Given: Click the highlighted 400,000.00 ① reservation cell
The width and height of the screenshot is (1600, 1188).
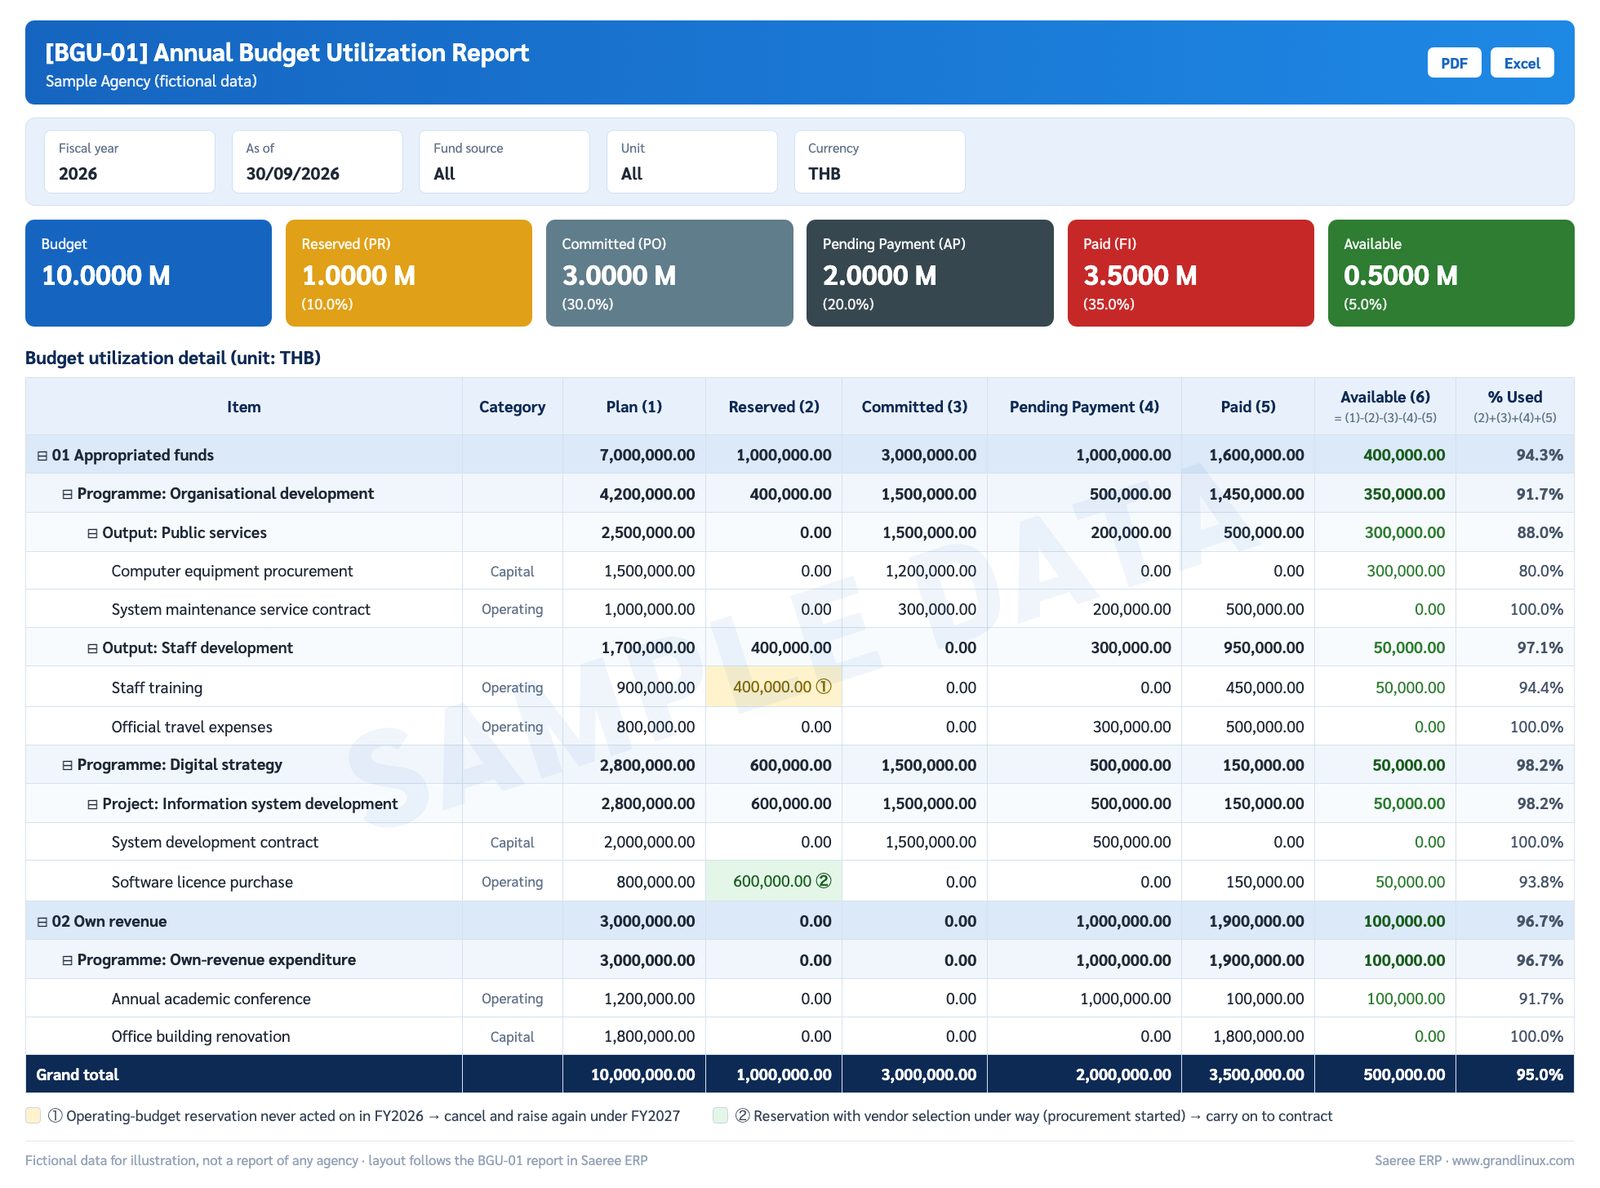Looking at the screenshot, I should [x=774, y=687].
